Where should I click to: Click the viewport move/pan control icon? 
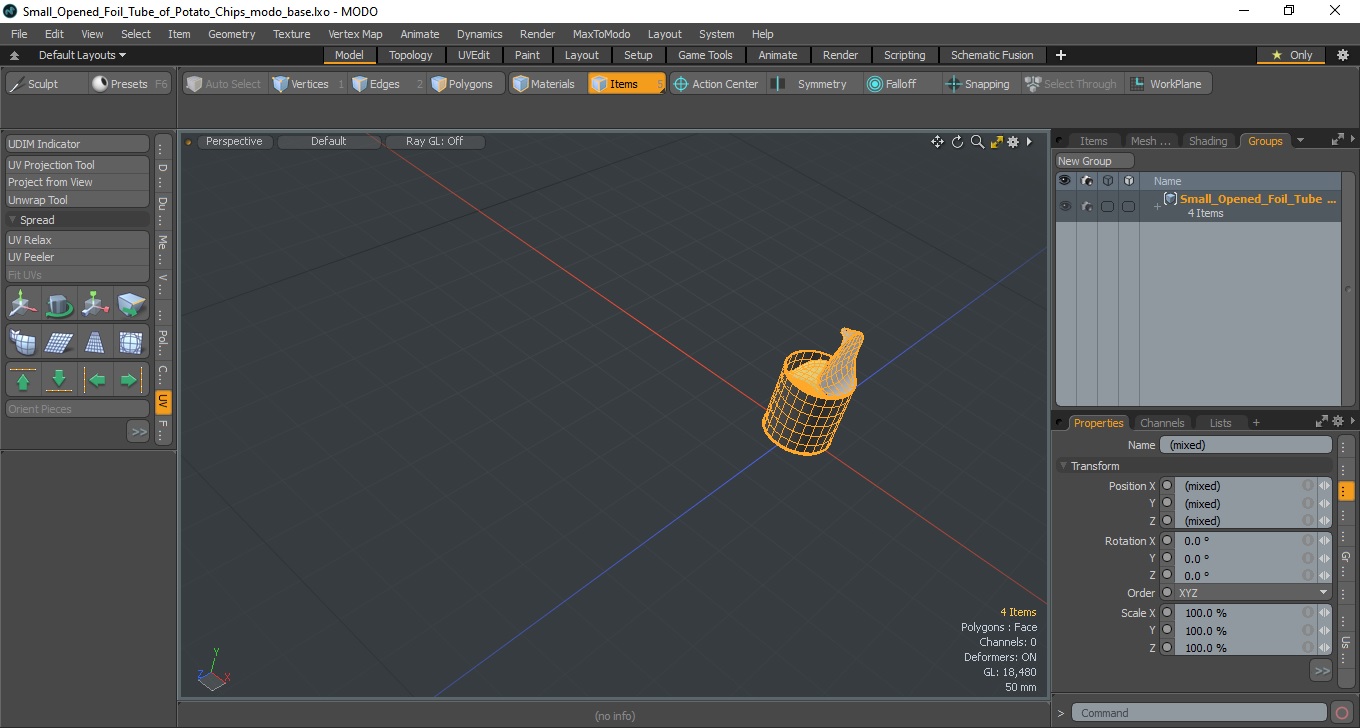(x=937, y=142)
